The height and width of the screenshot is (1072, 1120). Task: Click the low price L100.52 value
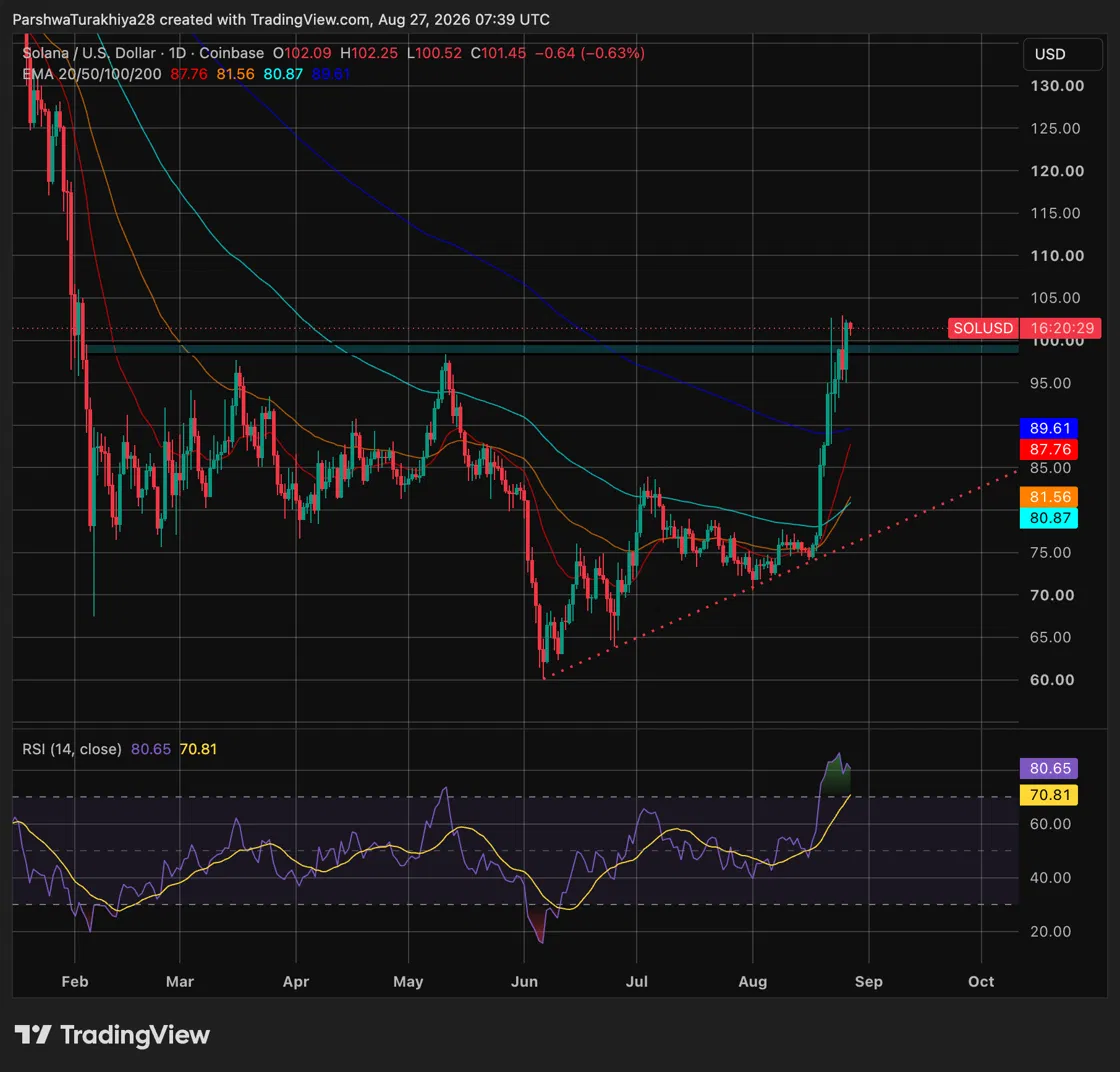pyautogui.click(x=434, y=53)
